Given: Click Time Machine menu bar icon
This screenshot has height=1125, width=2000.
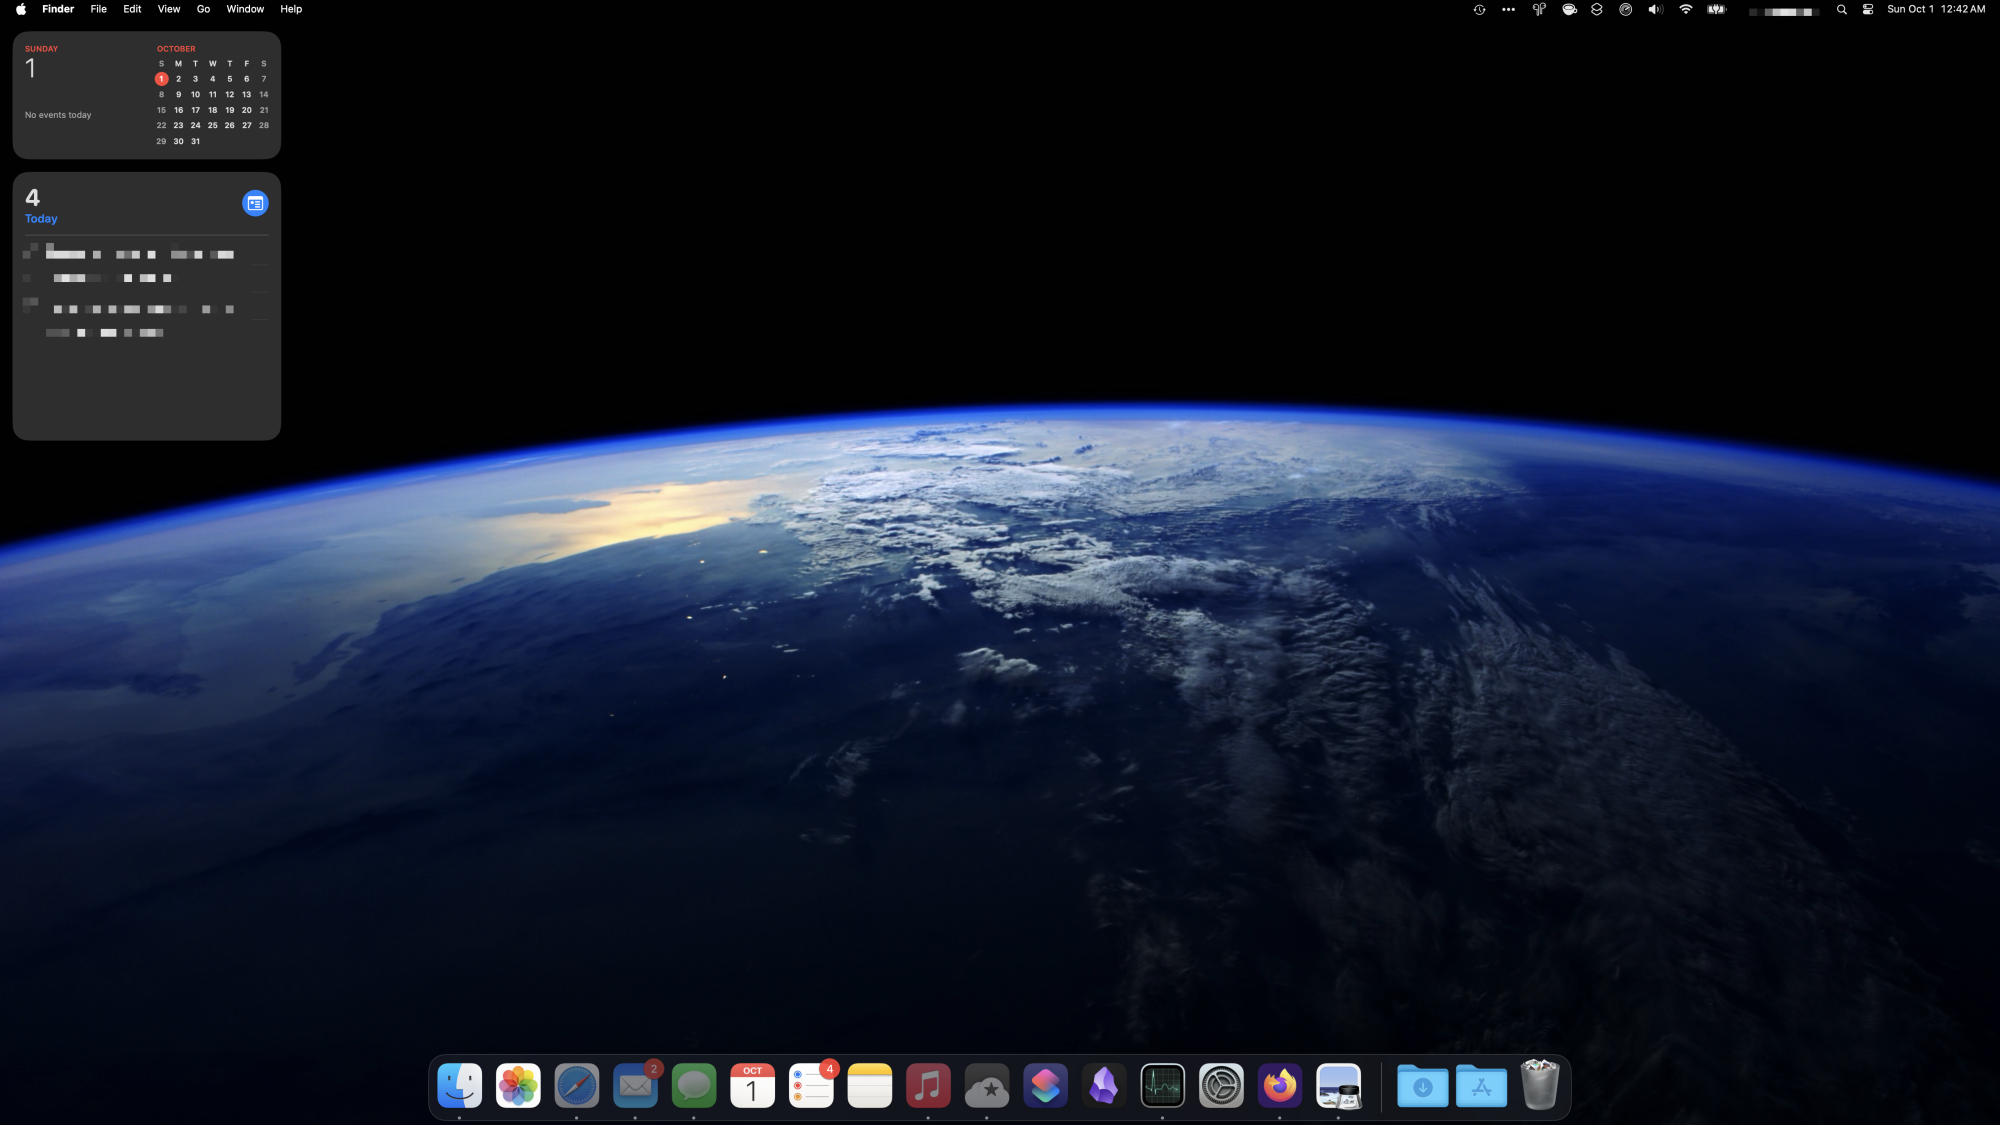Looking at the screenshot, I should point(1479,9).
